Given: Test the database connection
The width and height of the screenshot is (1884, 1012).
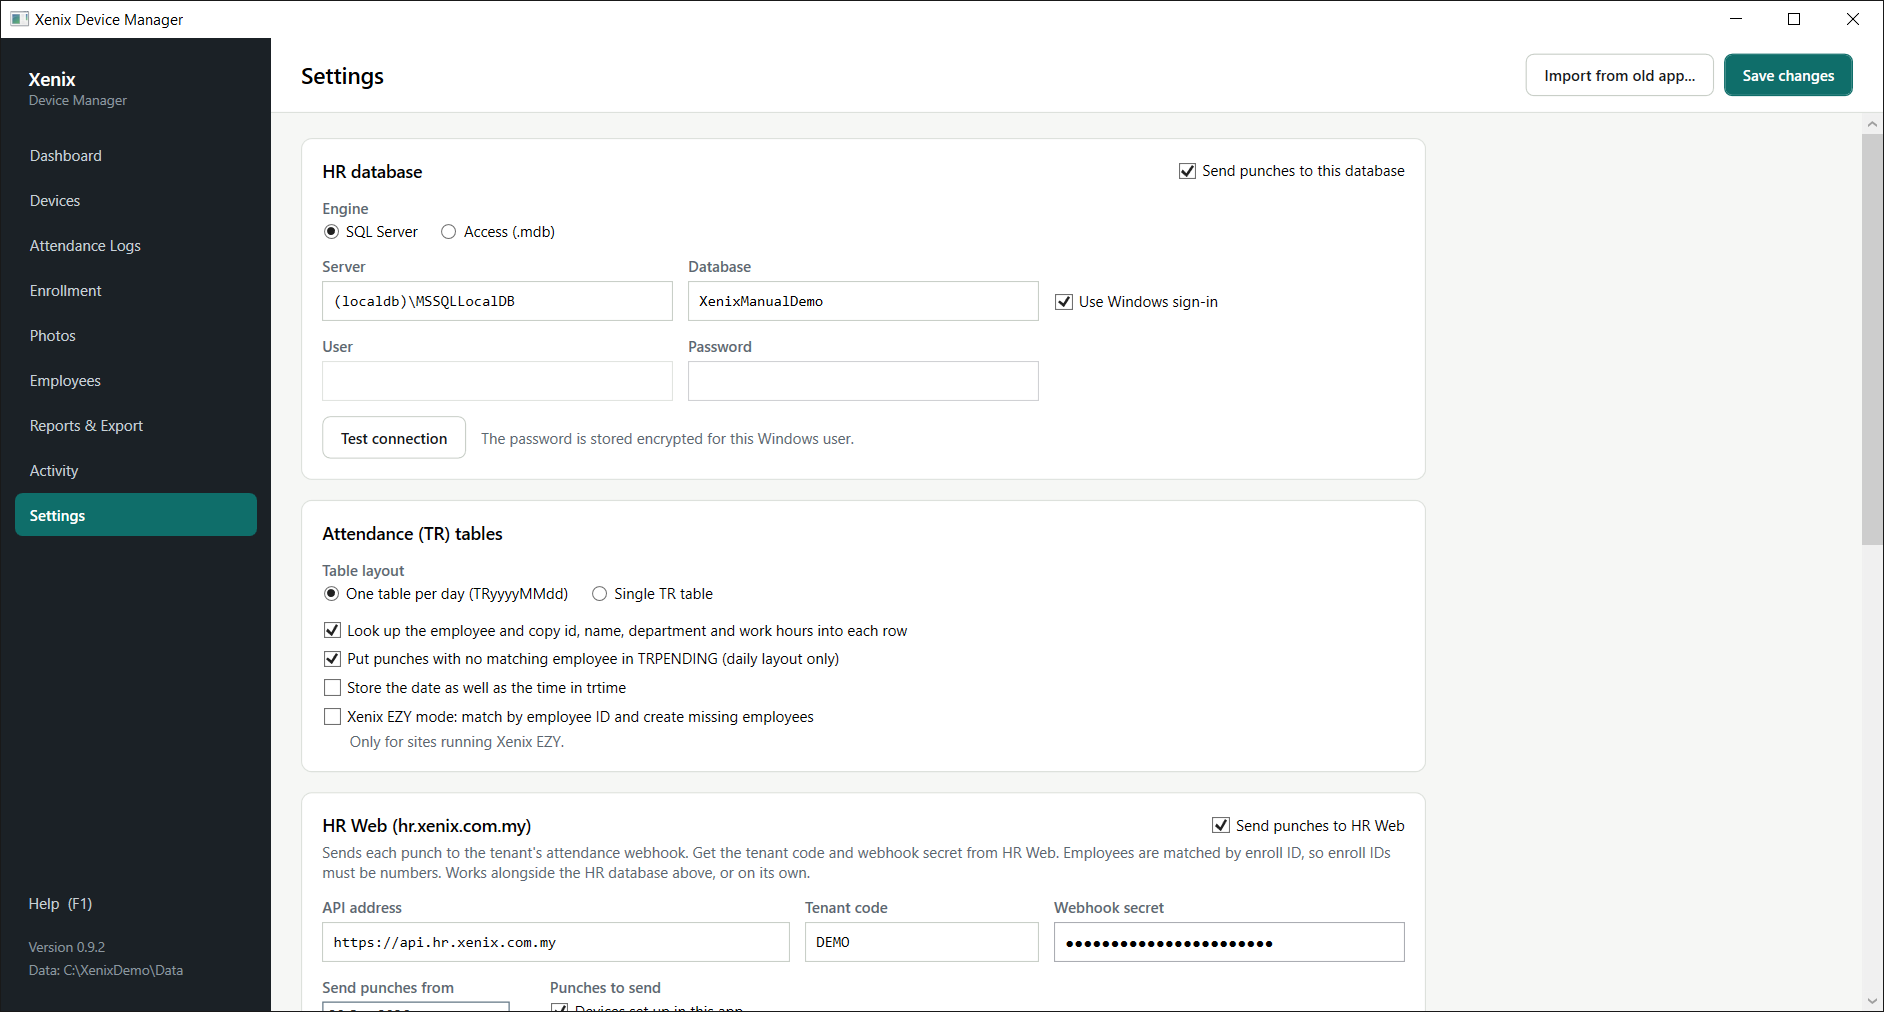Looking at the screenshot, I should (394, 438).
